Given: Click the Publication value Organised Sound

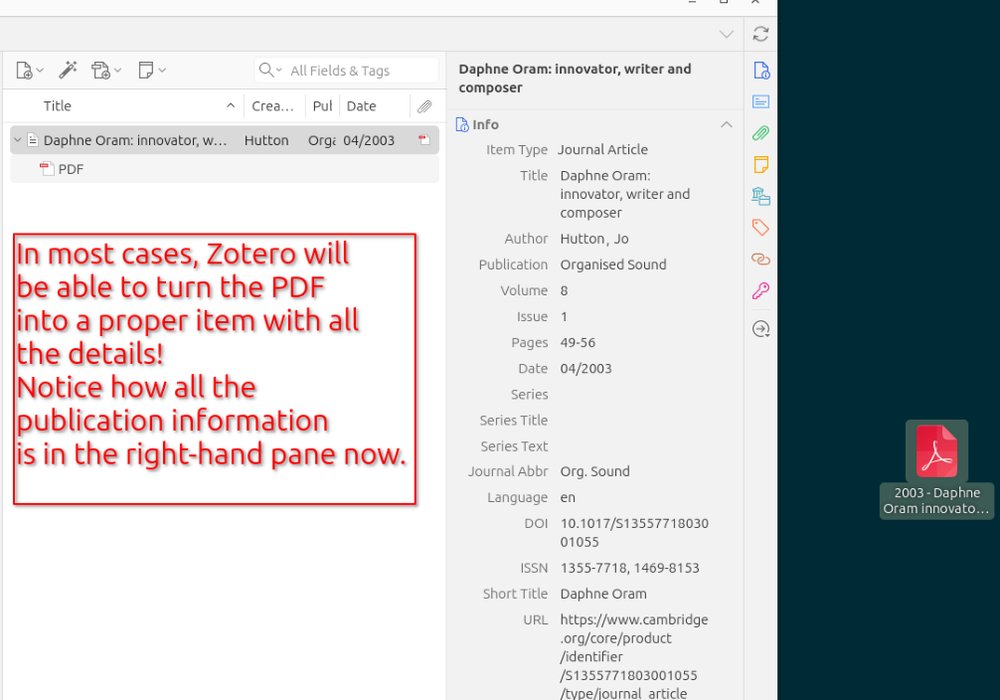Looking at the screenshot, I should 613,265.
